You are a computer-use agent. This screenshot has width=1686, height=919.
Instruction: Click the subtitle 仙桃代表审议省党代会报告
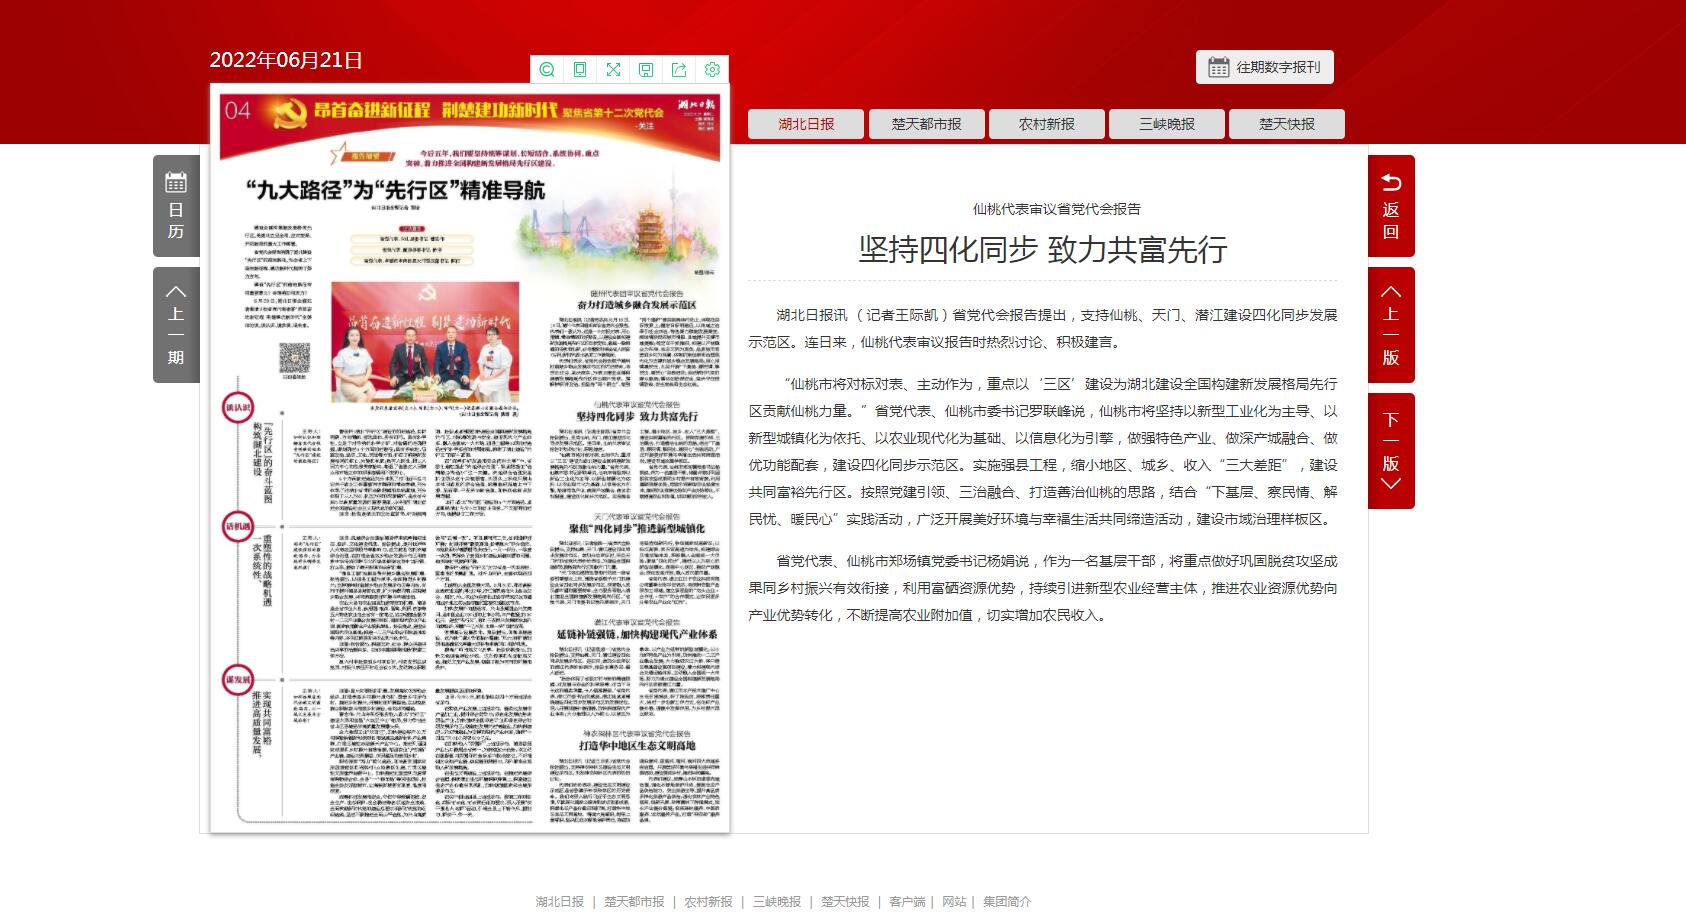coord(1057,209)
